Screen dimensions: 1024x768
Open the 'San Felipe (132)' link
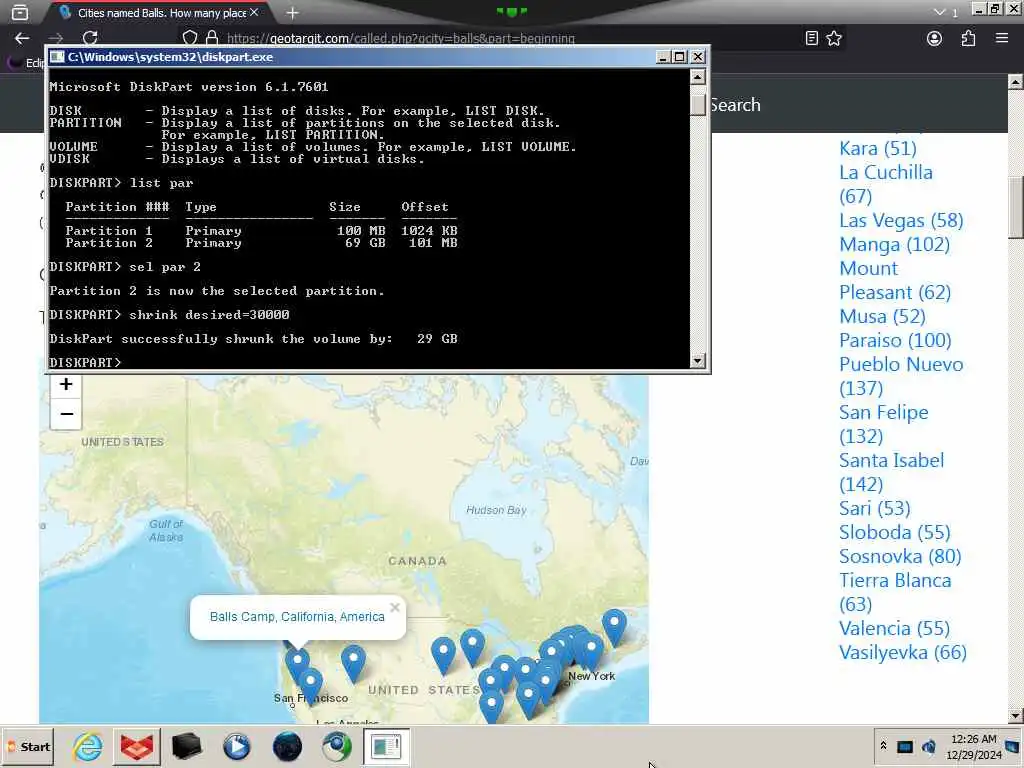[x=884, y=424]
